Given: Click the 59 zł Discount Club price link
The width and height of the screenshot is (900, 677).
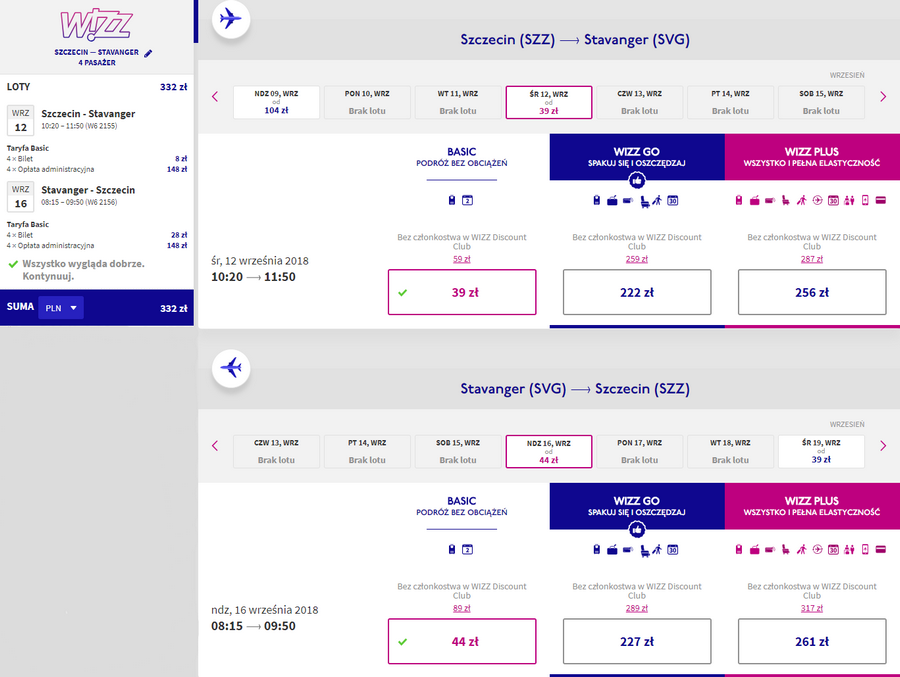Looking at the screenshot, I should [461, 259].
